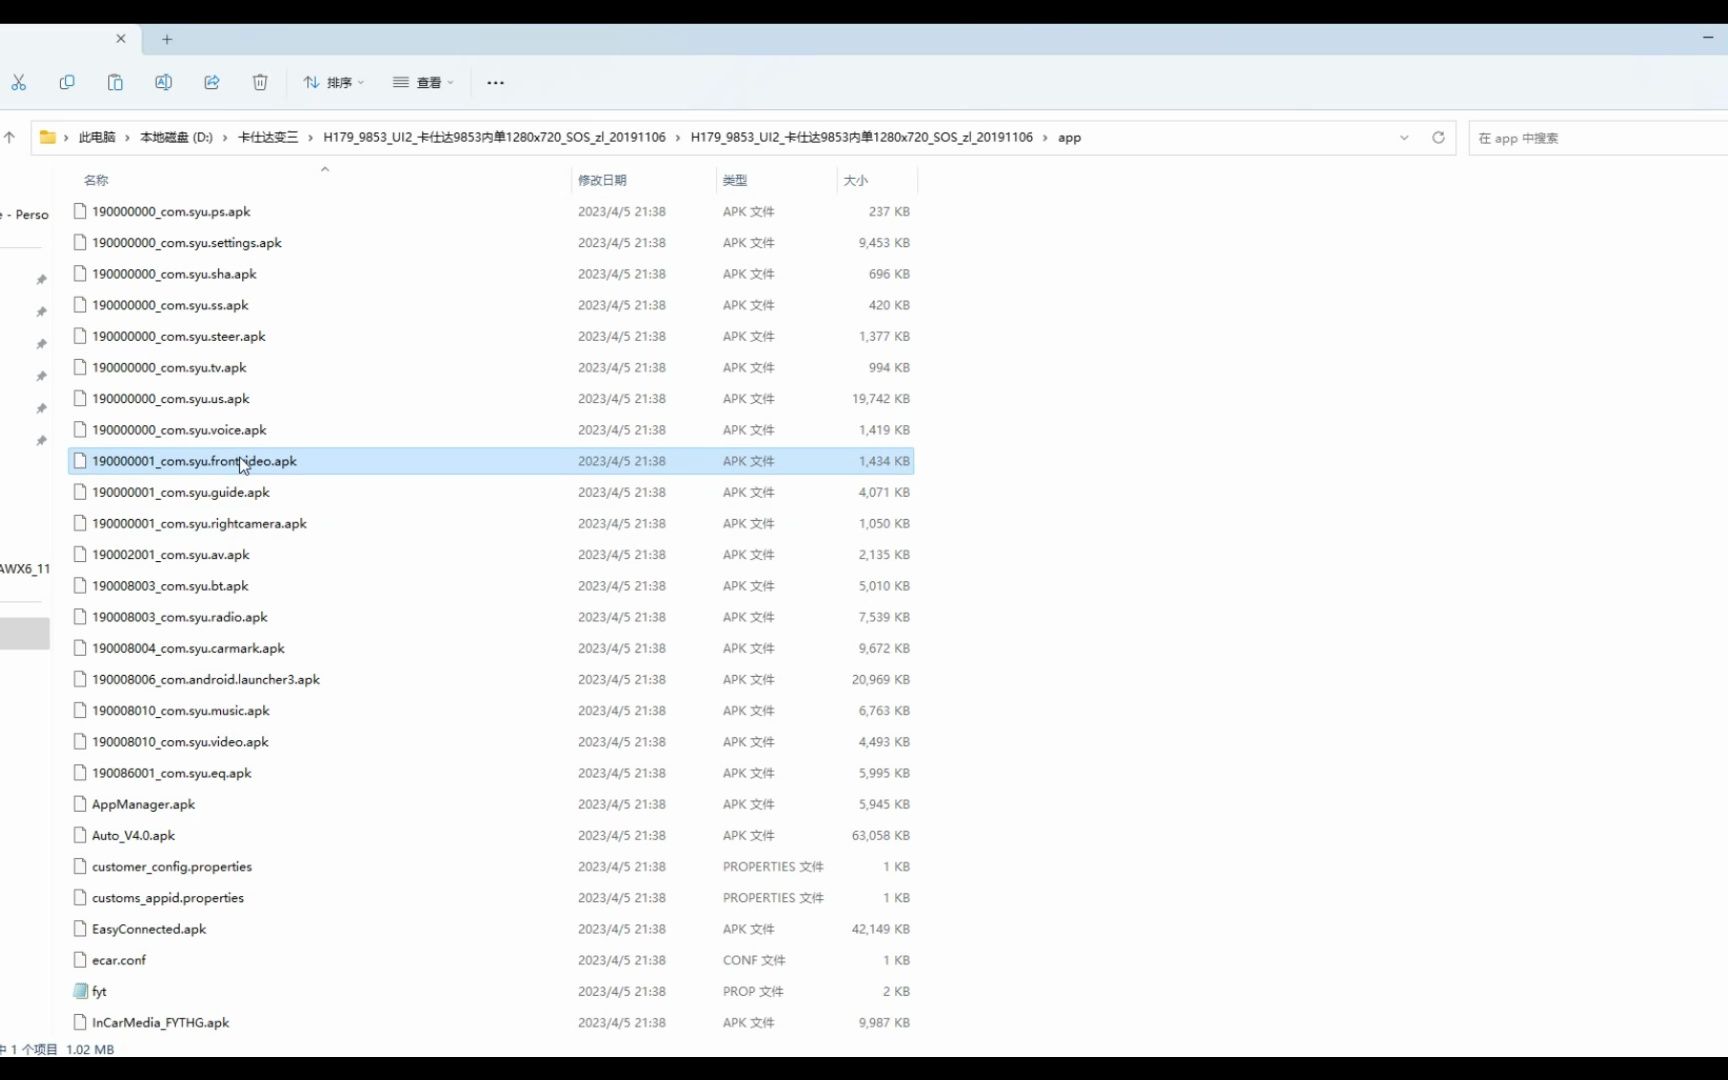The height and width of the screenshot is (1080, 1728).
Task: Select file 190008003_com.syu.radio.apk
Action: click(491, 617)
